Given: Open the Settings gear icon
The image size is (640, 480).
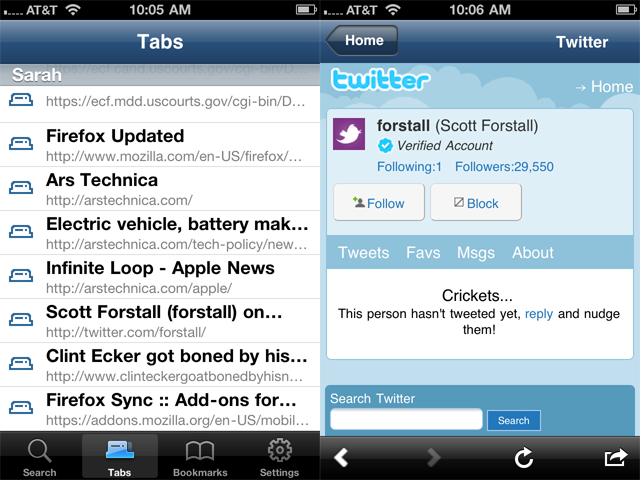Looking at the screenshot, I should click(x=280, y=451).
